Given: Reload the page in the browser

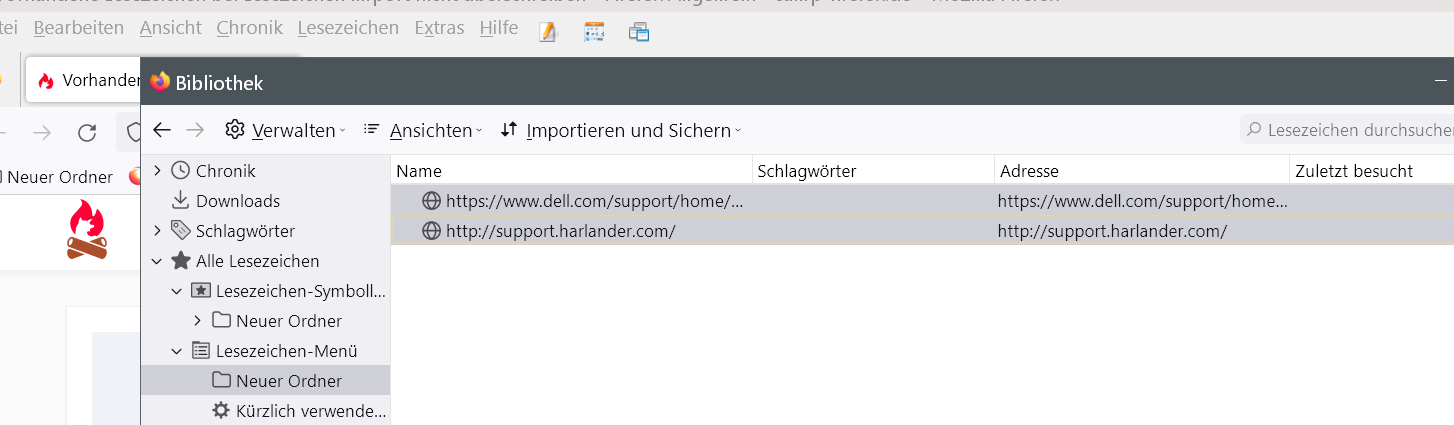Looking at the screenshot, I should [87, 133].
